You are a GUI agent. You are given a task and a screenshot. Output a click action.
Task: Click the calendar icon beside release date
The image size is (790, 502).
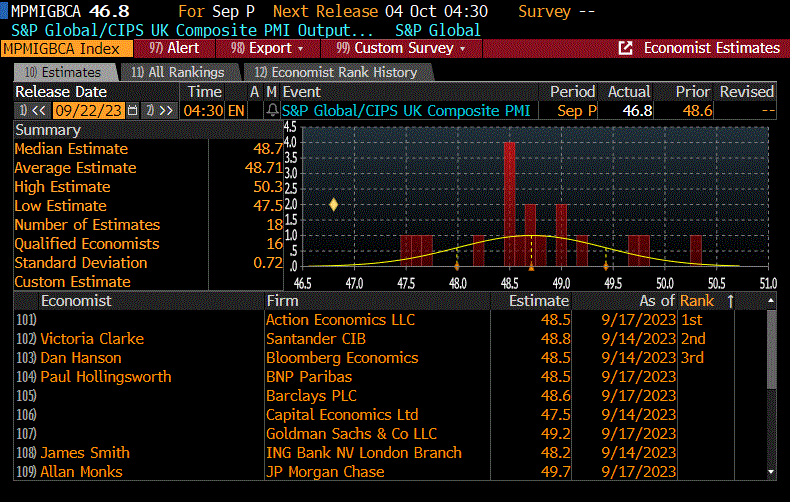pos(133,110)
